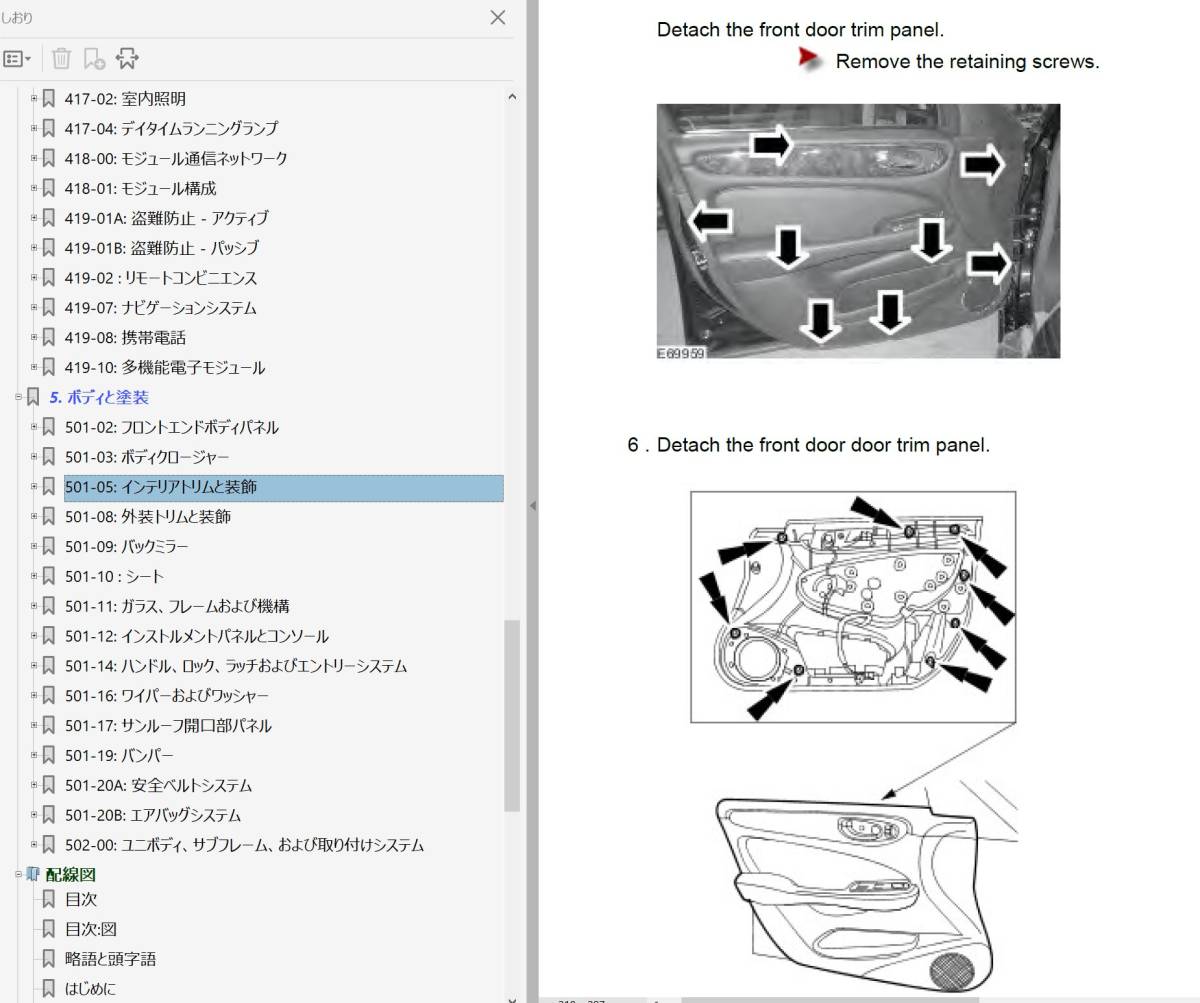Click the book icon beside 配線図

[33, 874]
